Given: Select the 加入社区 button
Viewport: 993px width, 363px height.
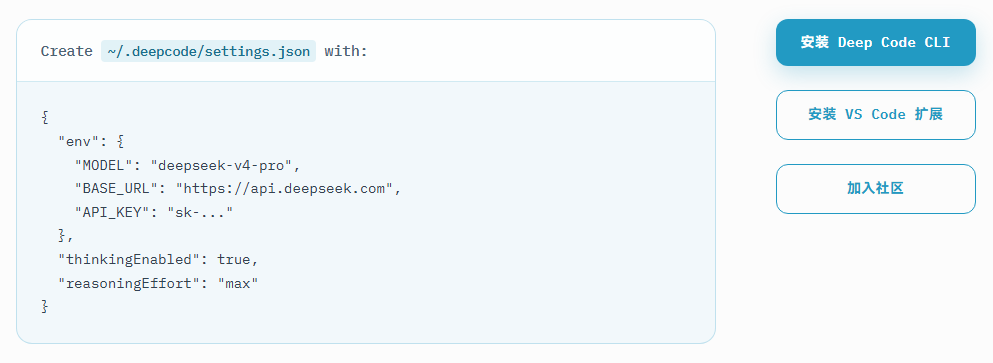Looking at the screenshot, I should (x=875, y=189).
